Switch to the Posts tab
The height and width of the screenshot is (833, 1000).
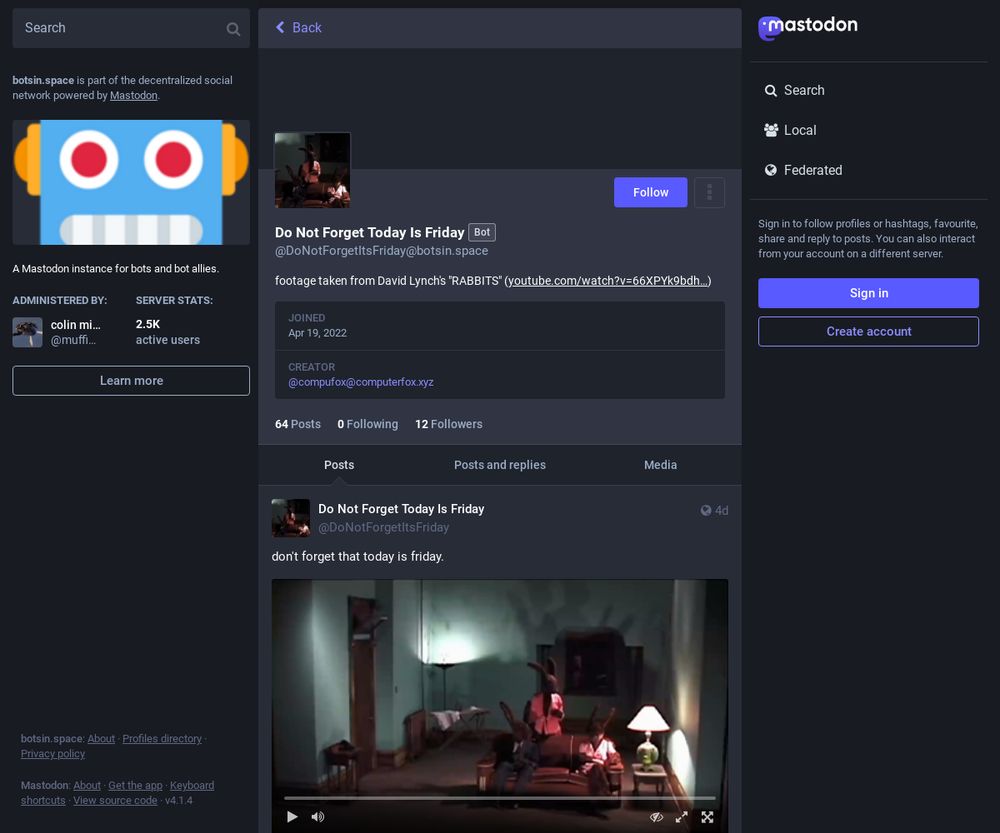click(339, 465)
